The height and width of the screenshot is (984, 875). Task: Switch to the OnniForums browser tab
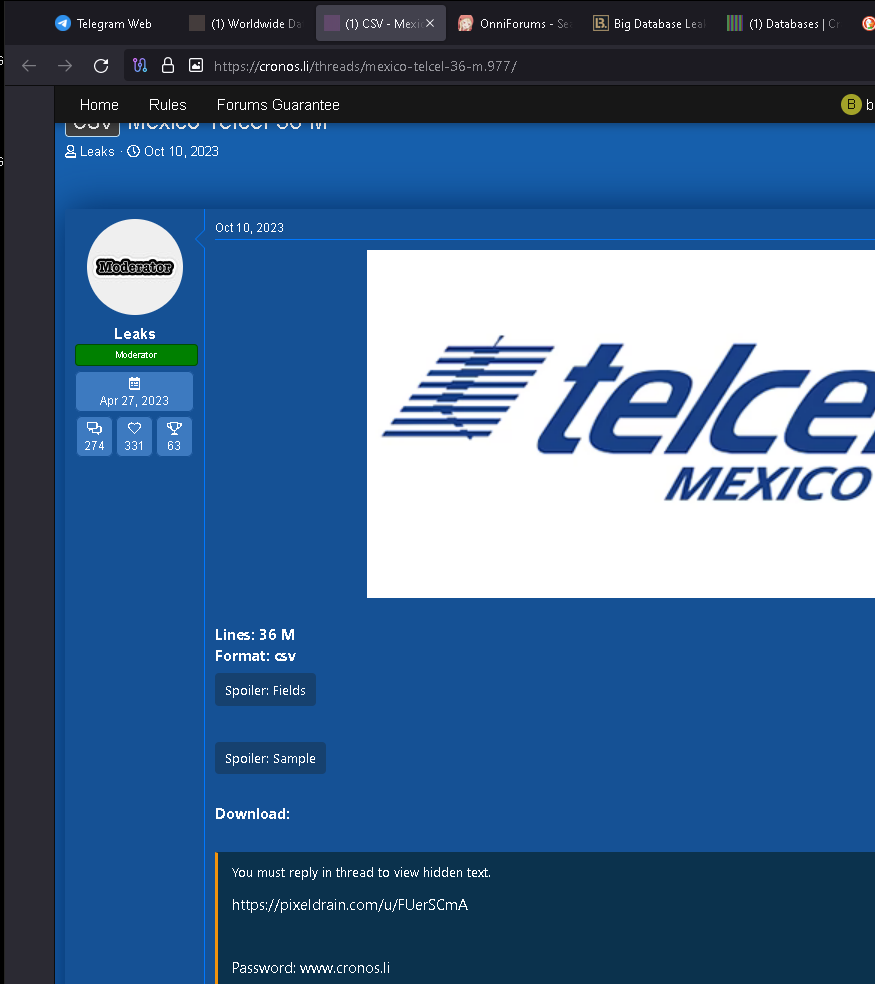click(513, 22)
